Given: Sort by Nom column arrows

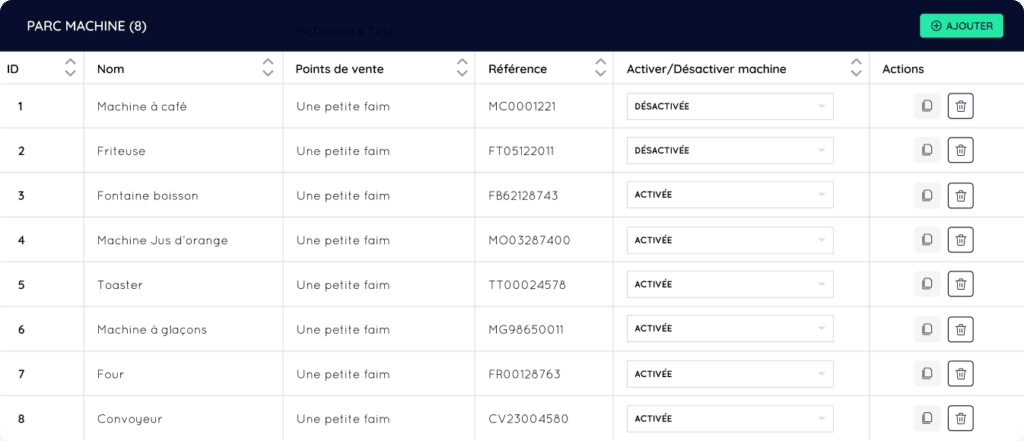Looking at the screenshot, I should (268, 68).
